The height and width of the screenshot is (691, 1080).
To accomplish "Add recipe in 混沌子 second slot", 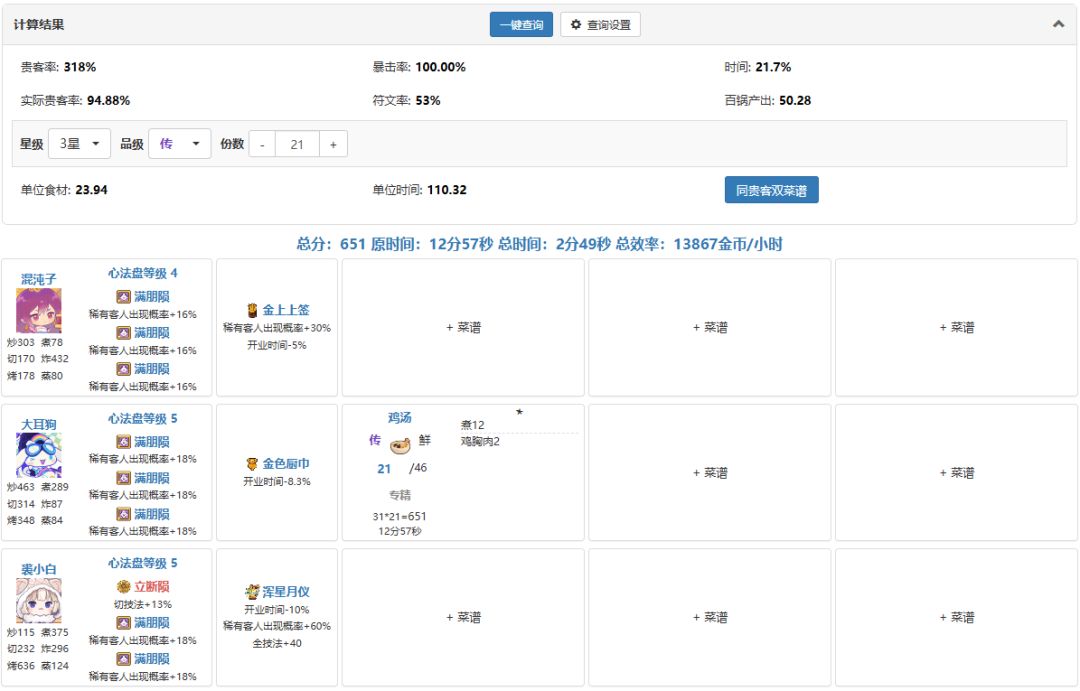I will [709, 327].
